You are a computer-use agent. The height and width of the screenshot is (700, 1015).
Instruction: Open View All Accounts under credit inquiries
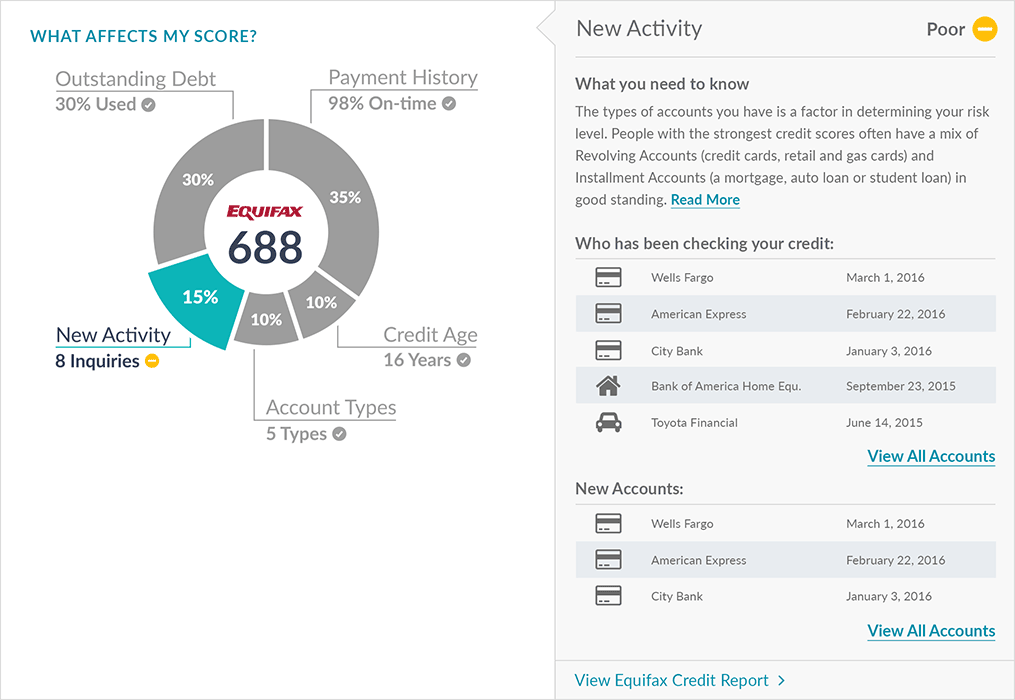tap(931, 456)
